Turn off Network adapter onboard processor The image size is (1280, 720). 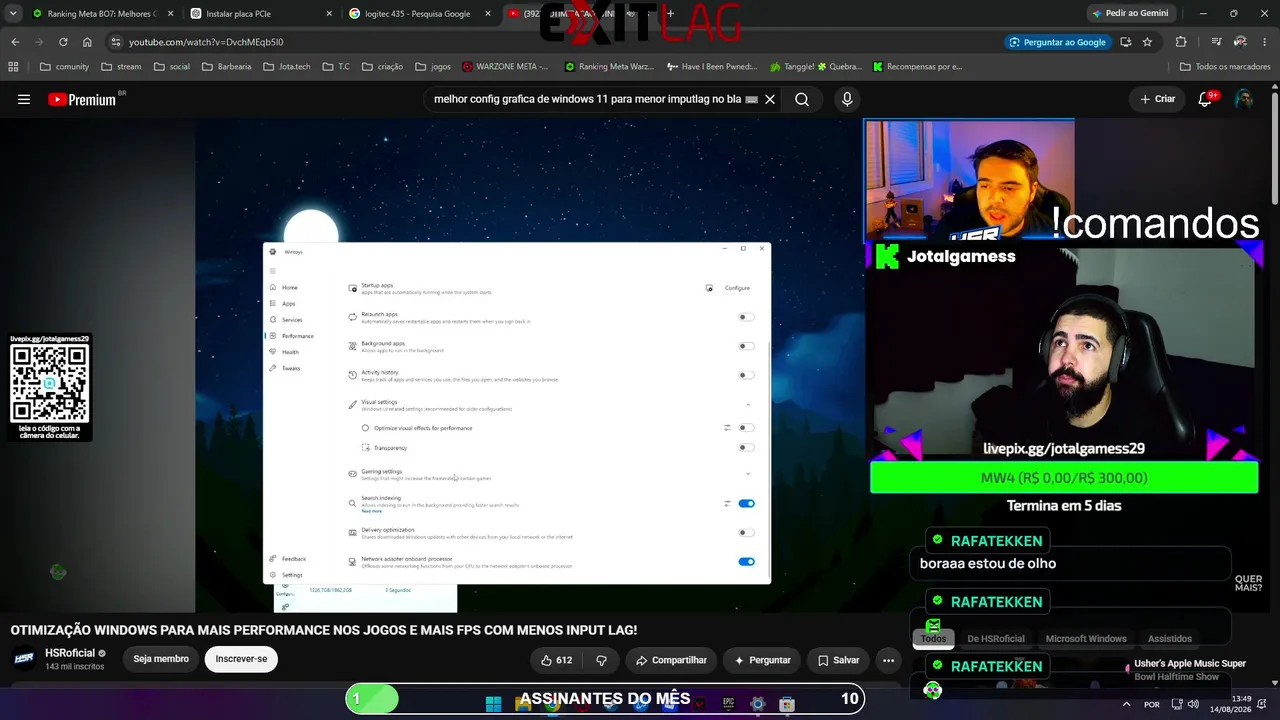[x=746, y=562]
